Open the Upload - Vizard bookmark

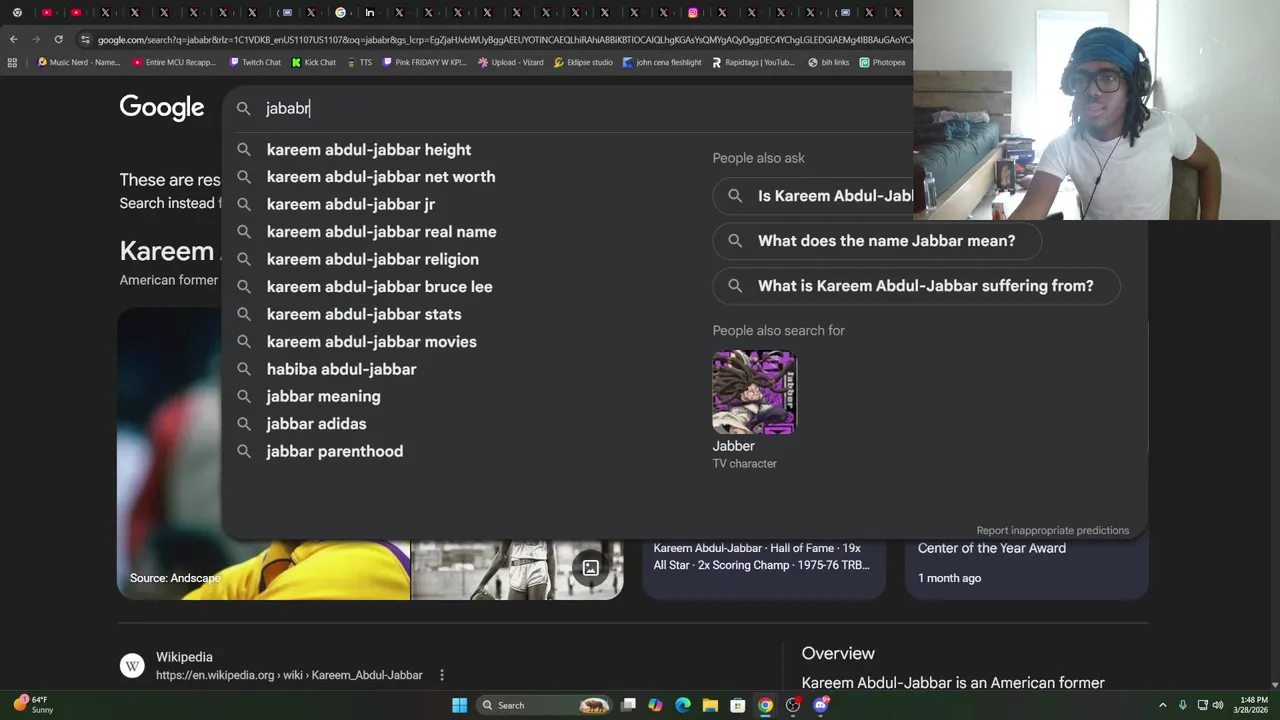tap(511, 62)
